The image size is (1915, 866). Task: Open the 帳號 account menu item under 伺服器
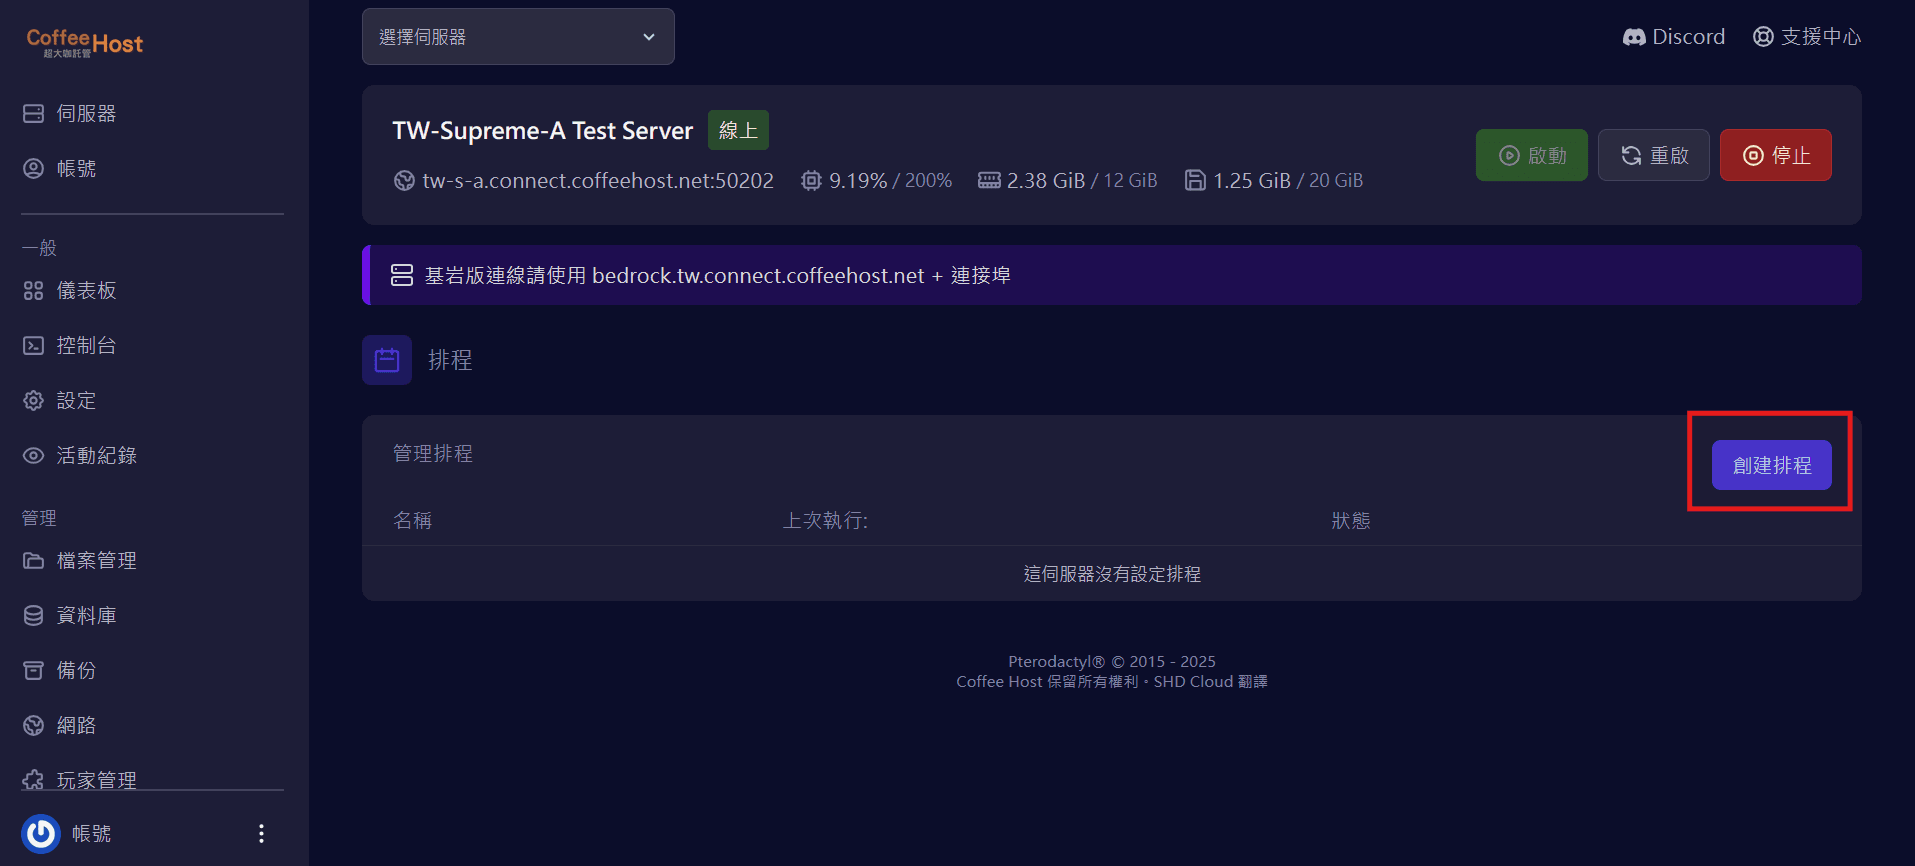(60, 169)
